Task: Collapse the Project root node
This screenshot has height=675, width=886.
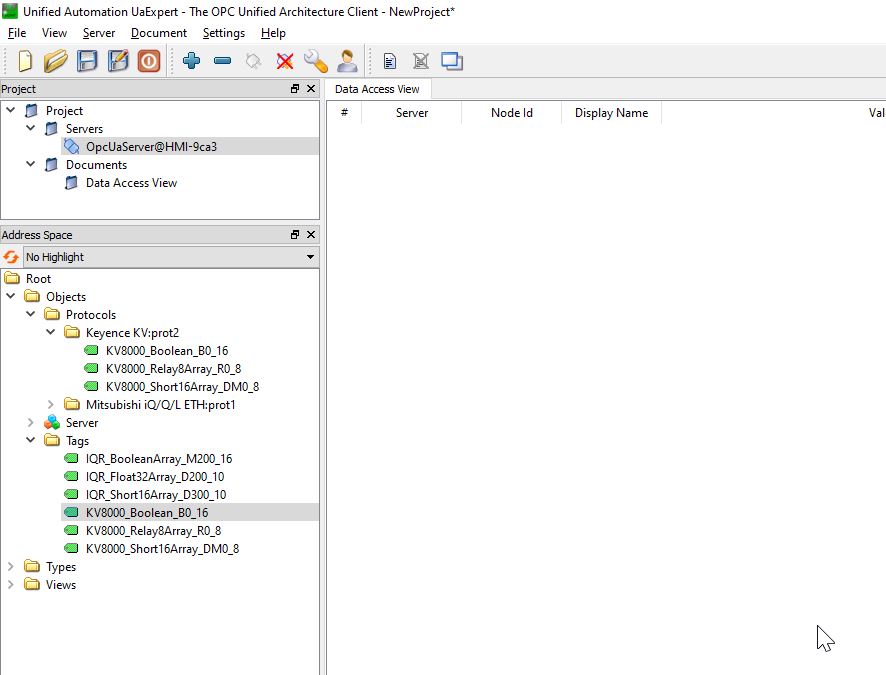Action: click(x=11, y=110)
